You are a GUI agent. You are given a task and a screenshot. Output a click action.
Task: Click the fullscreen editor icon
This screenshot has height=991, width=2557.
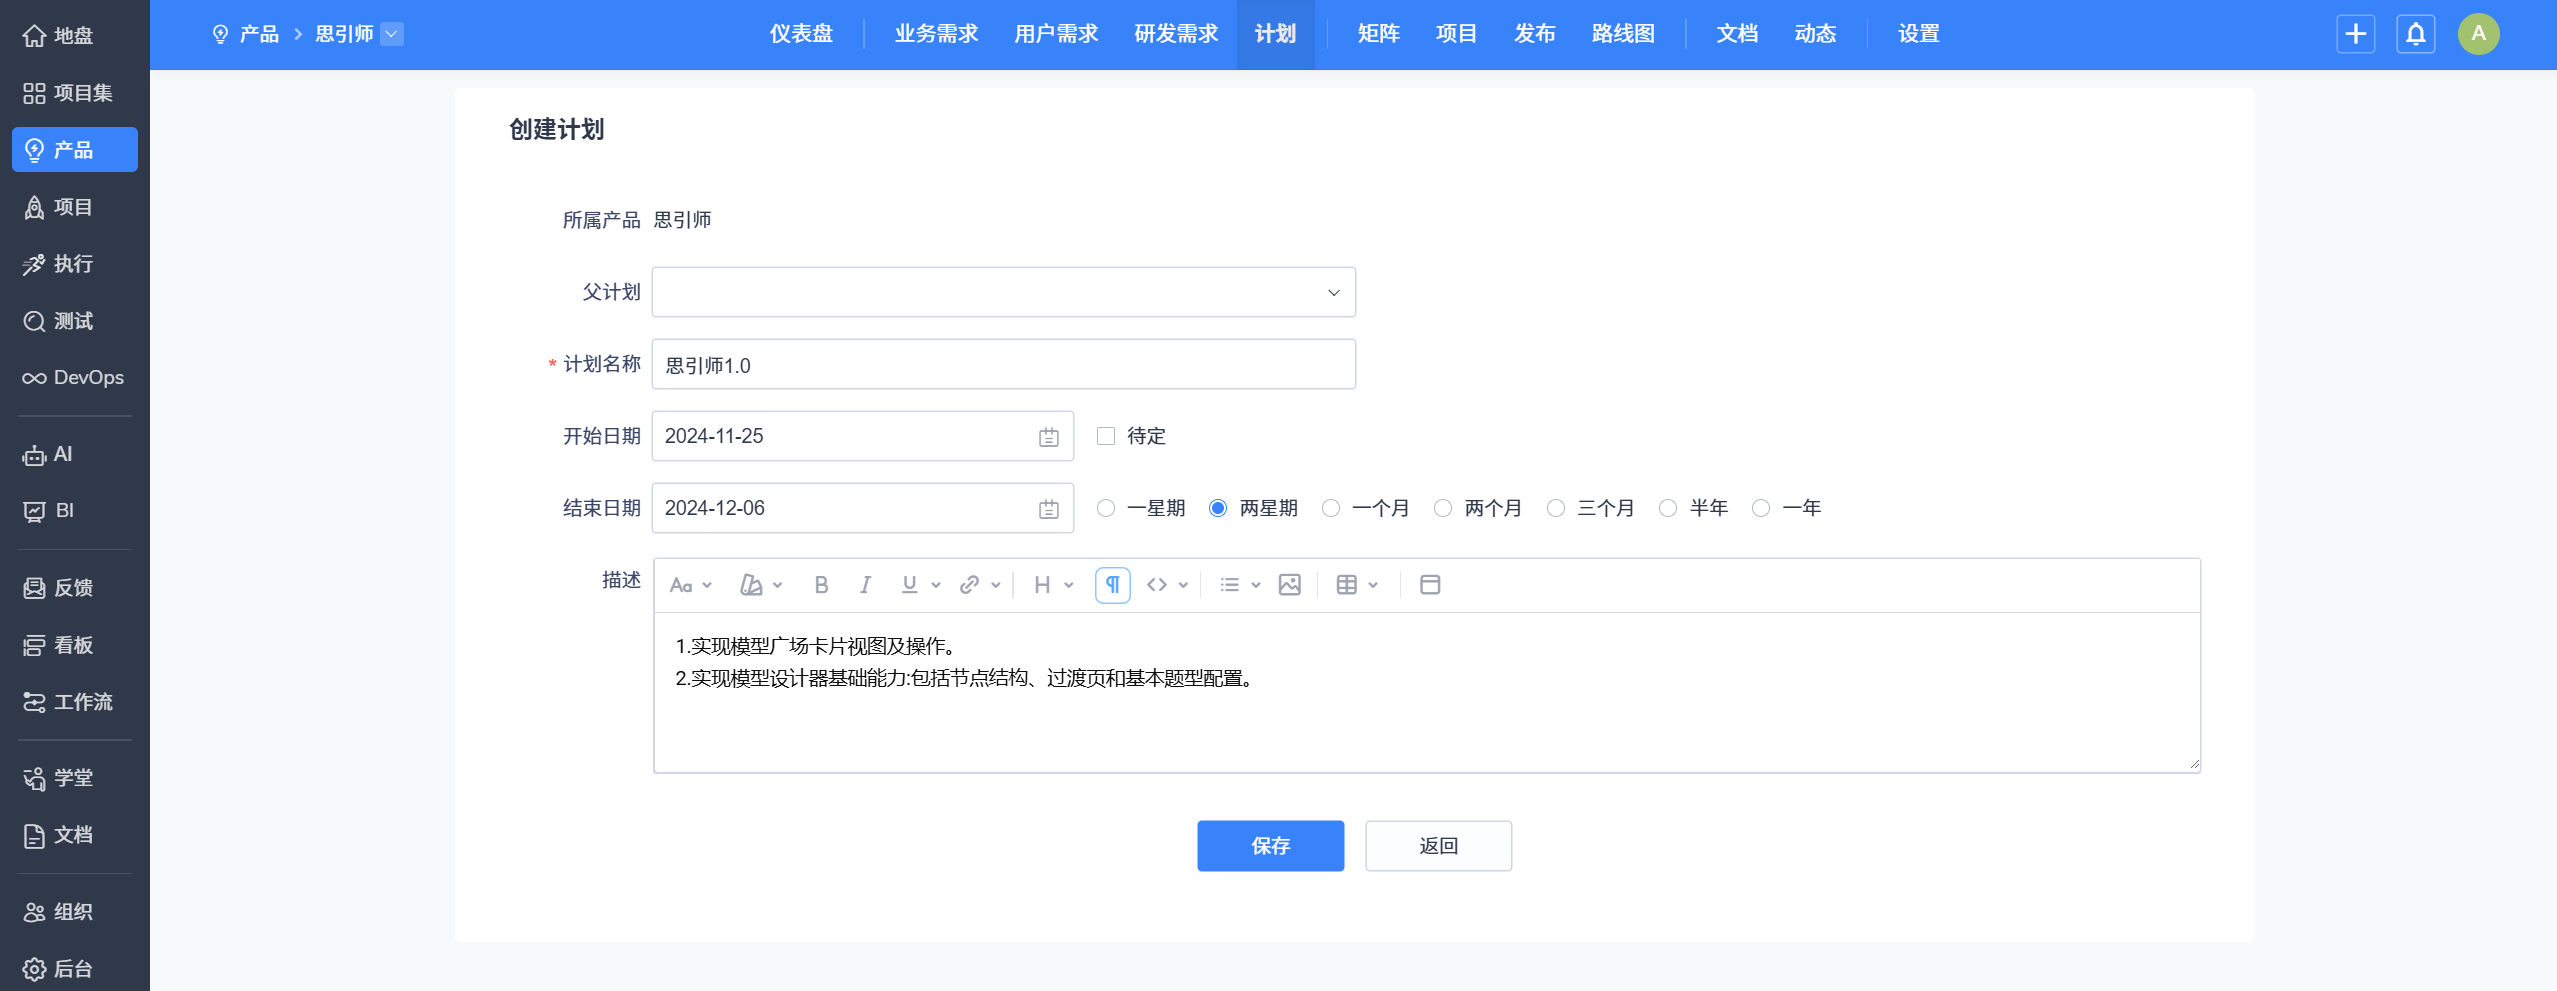[1430, 585]
